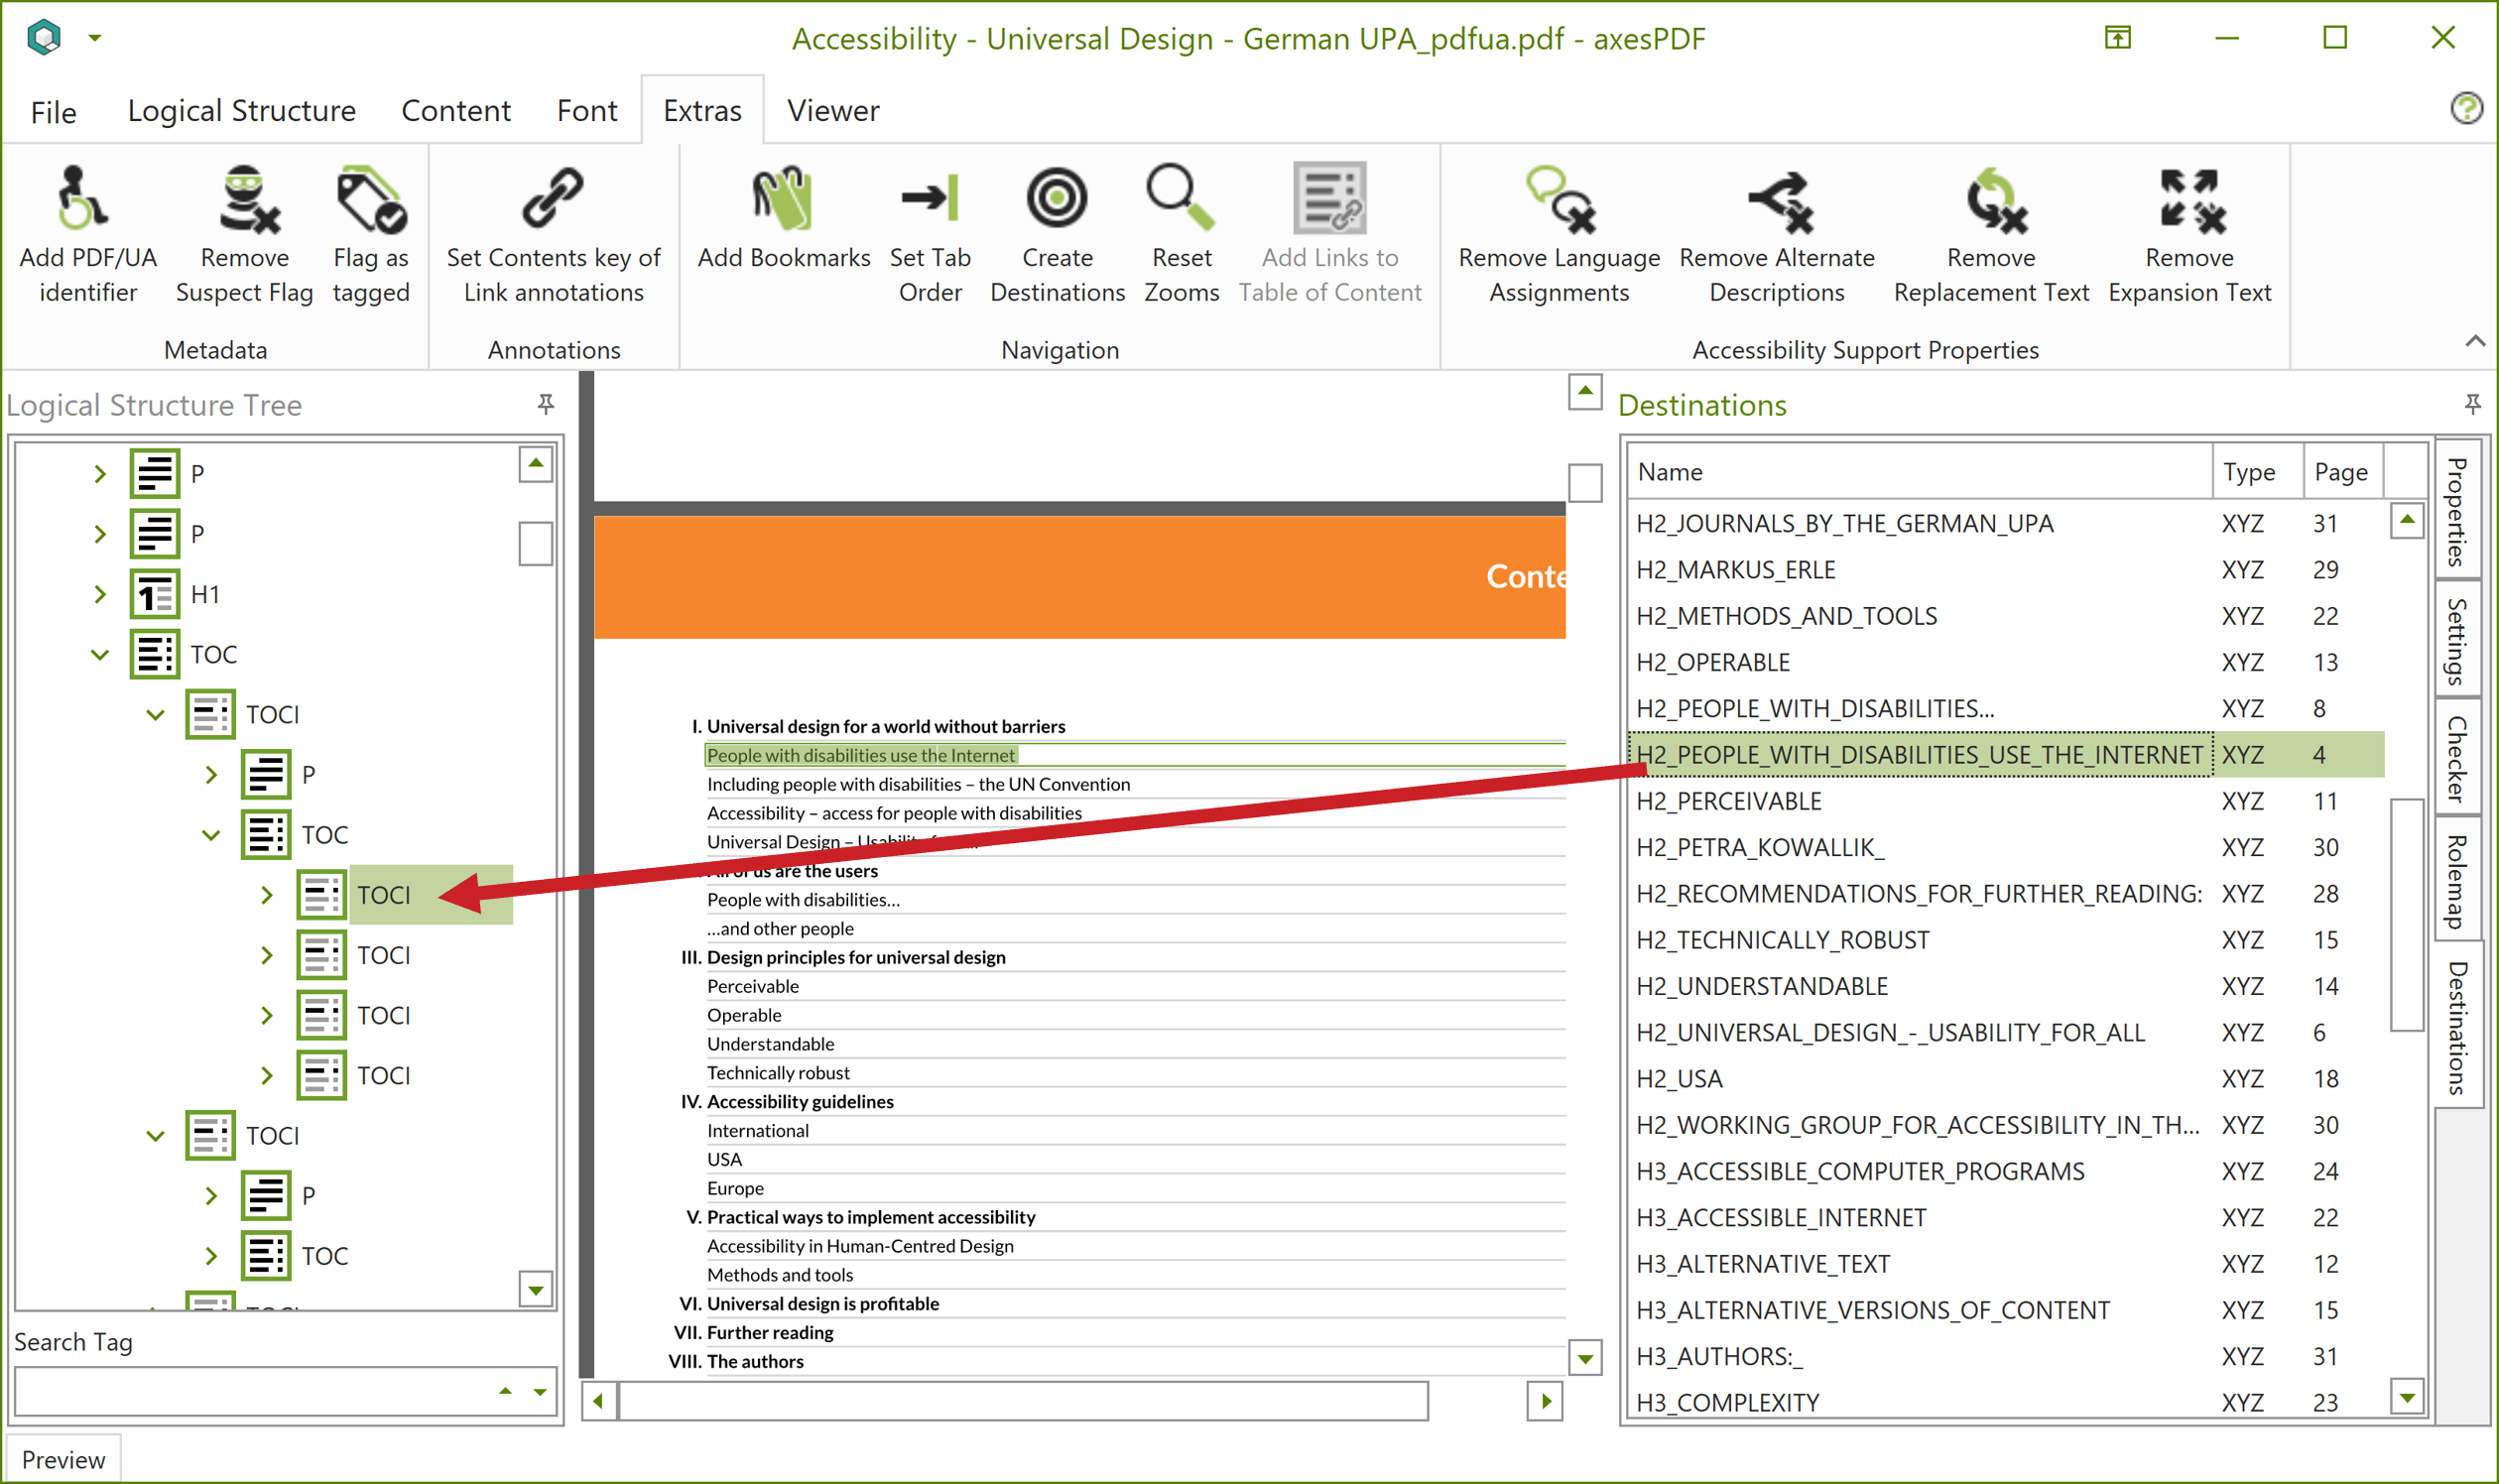Collapse the ribbon with chevron arrow
Screen dimensions: 2499x1484
pos(2474,341)
